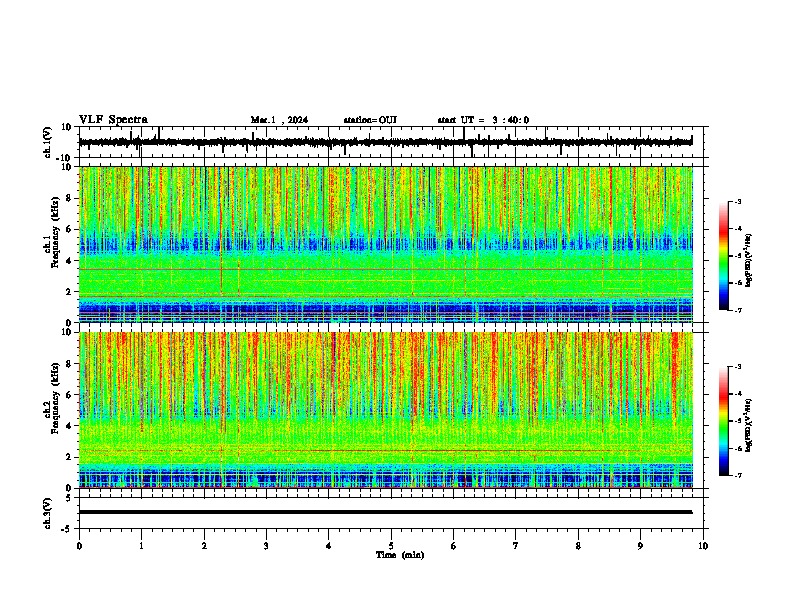Click the "-3" label on ch.1 color bar

(738, 202)
